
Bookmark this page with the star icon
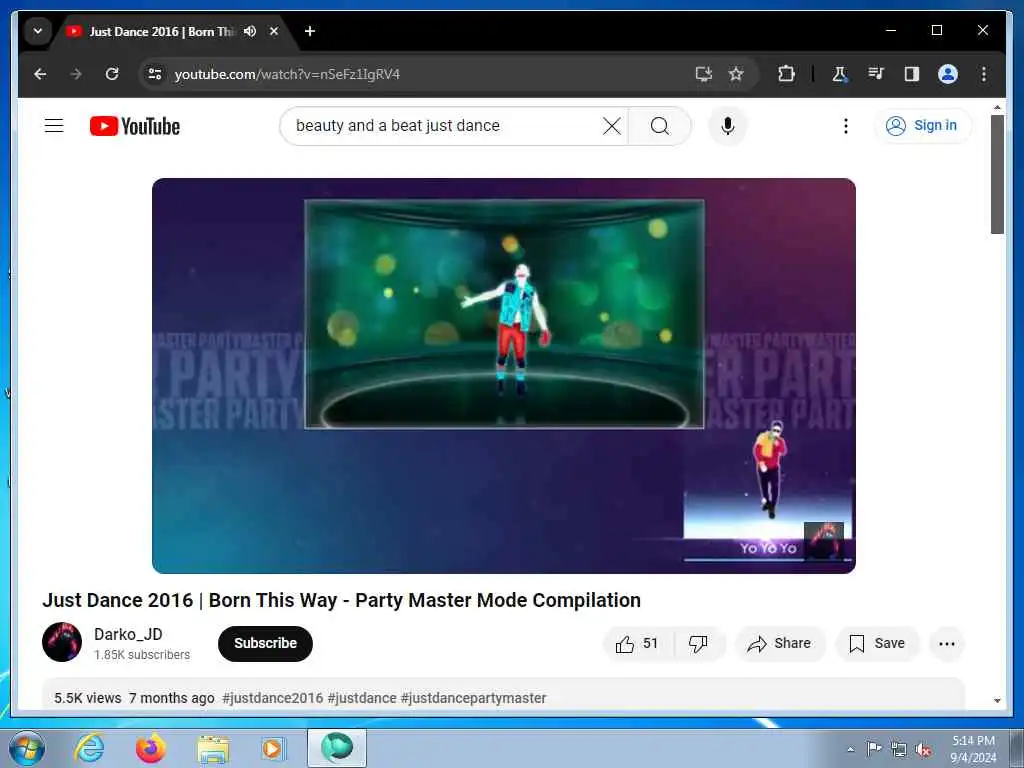click(x=736, y=74)
